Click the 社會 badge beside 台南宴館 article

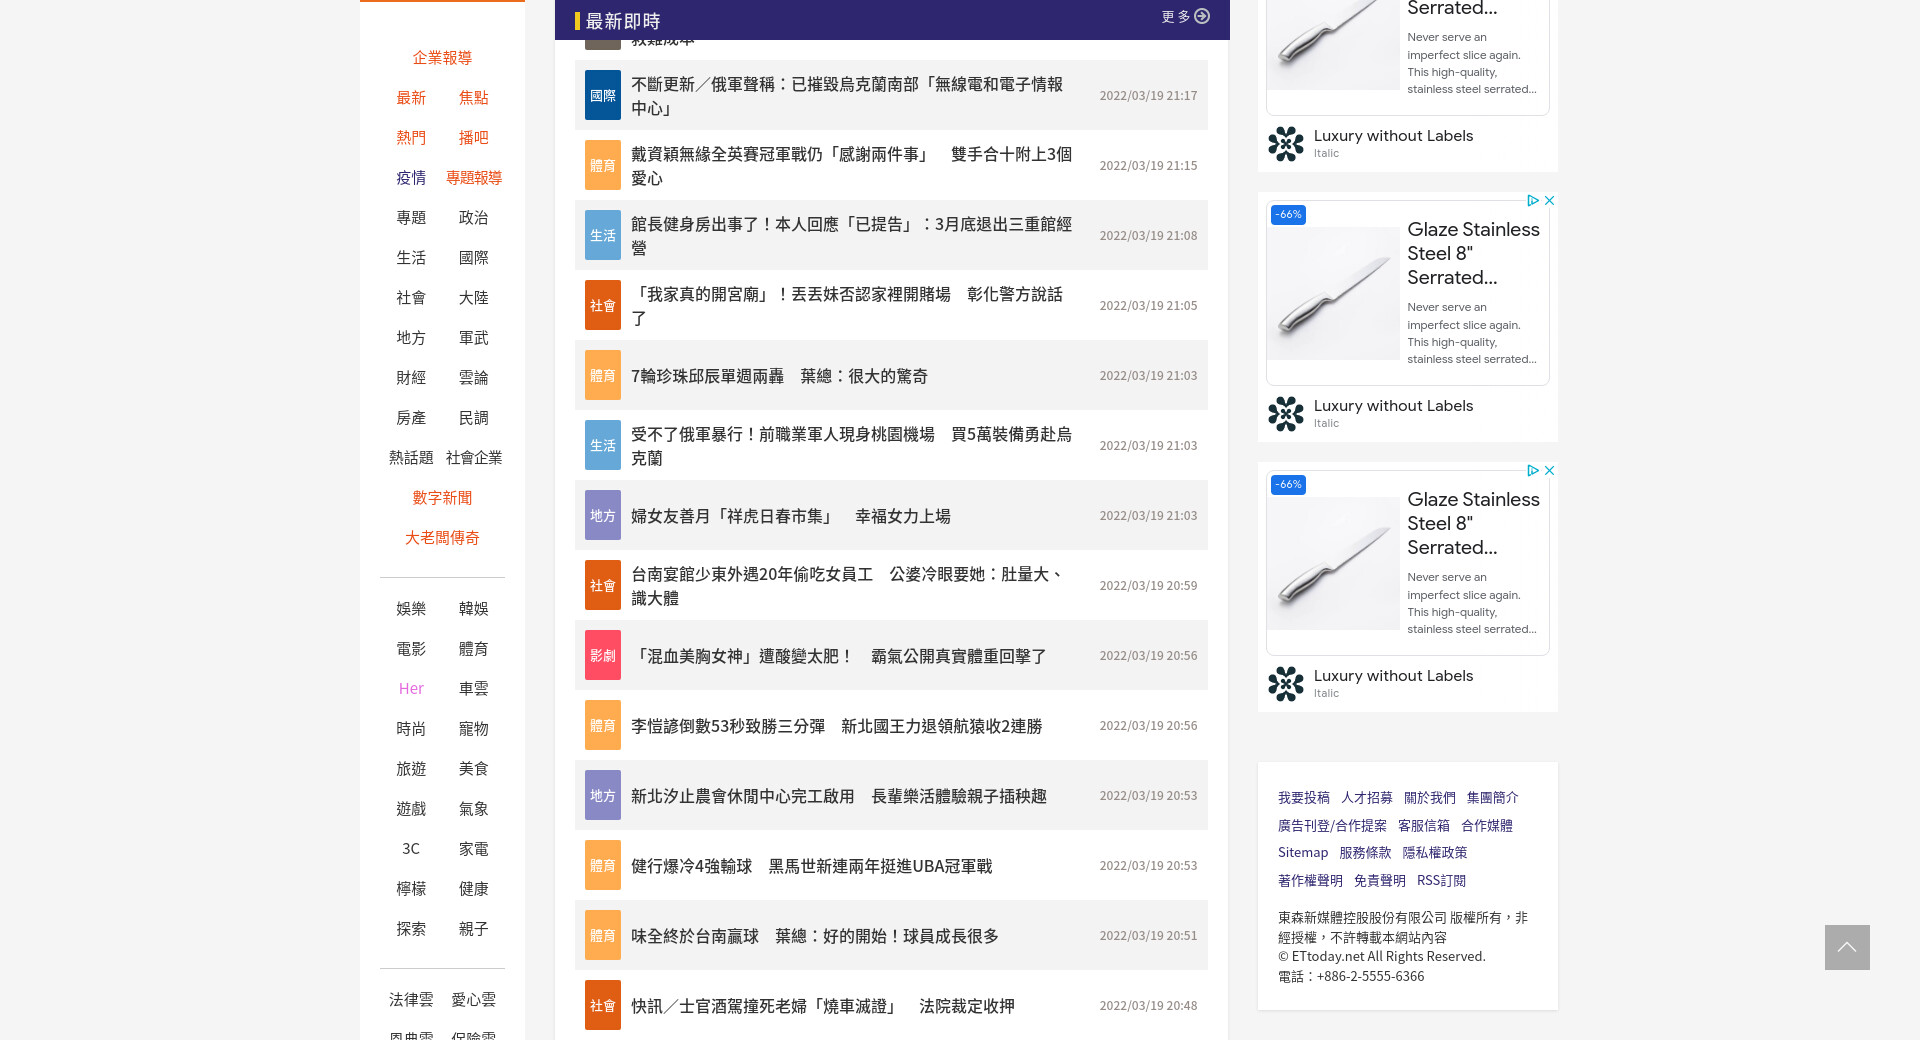(x=602, y=586)
